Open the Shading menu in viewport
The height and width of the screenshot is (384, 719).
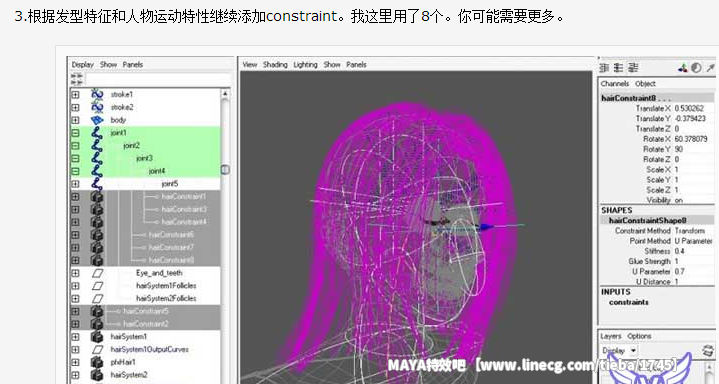(x=275, y=65)
